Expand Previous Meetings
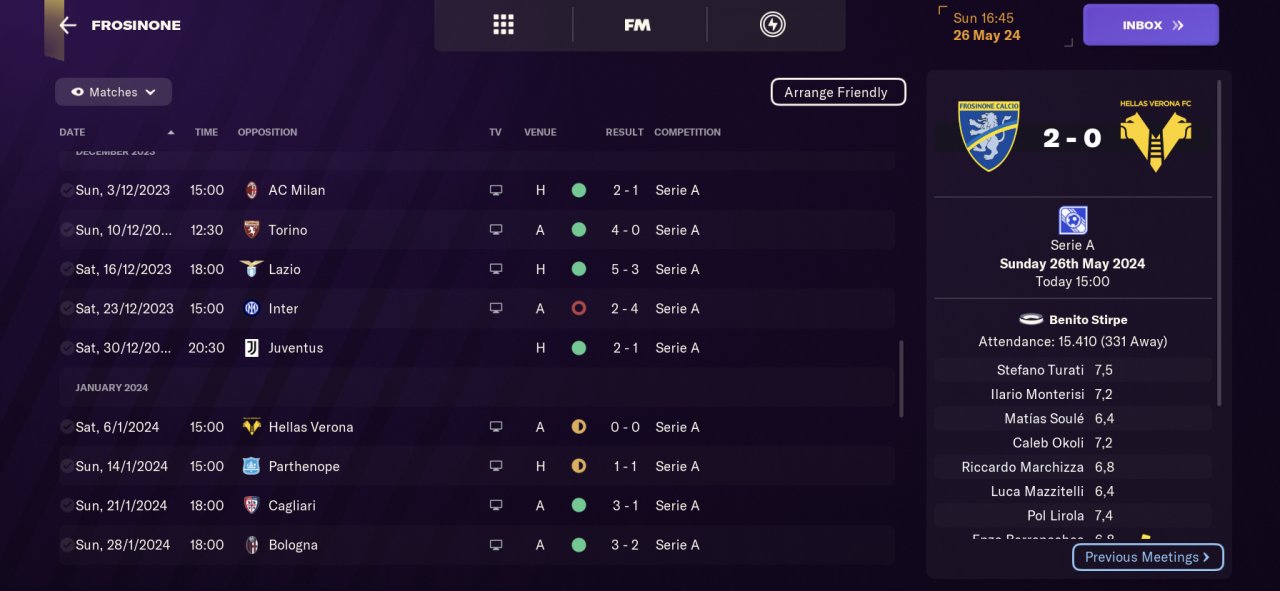Image resolution: width=1280 pixels, height=591 pixels. point(1147,557)
